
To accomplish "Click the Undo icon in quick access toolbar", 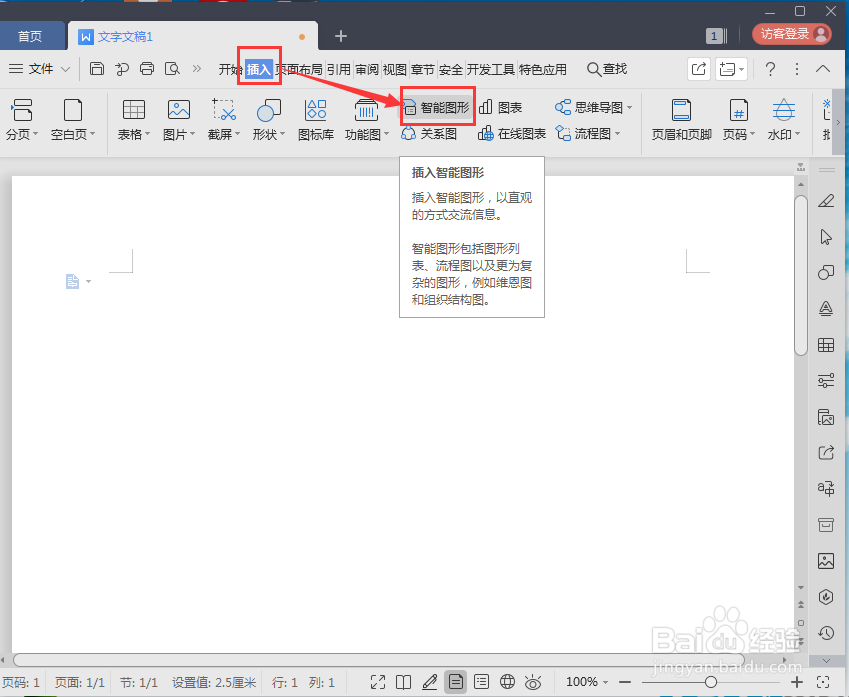I will pyautogui.click(x=122, y=69).
